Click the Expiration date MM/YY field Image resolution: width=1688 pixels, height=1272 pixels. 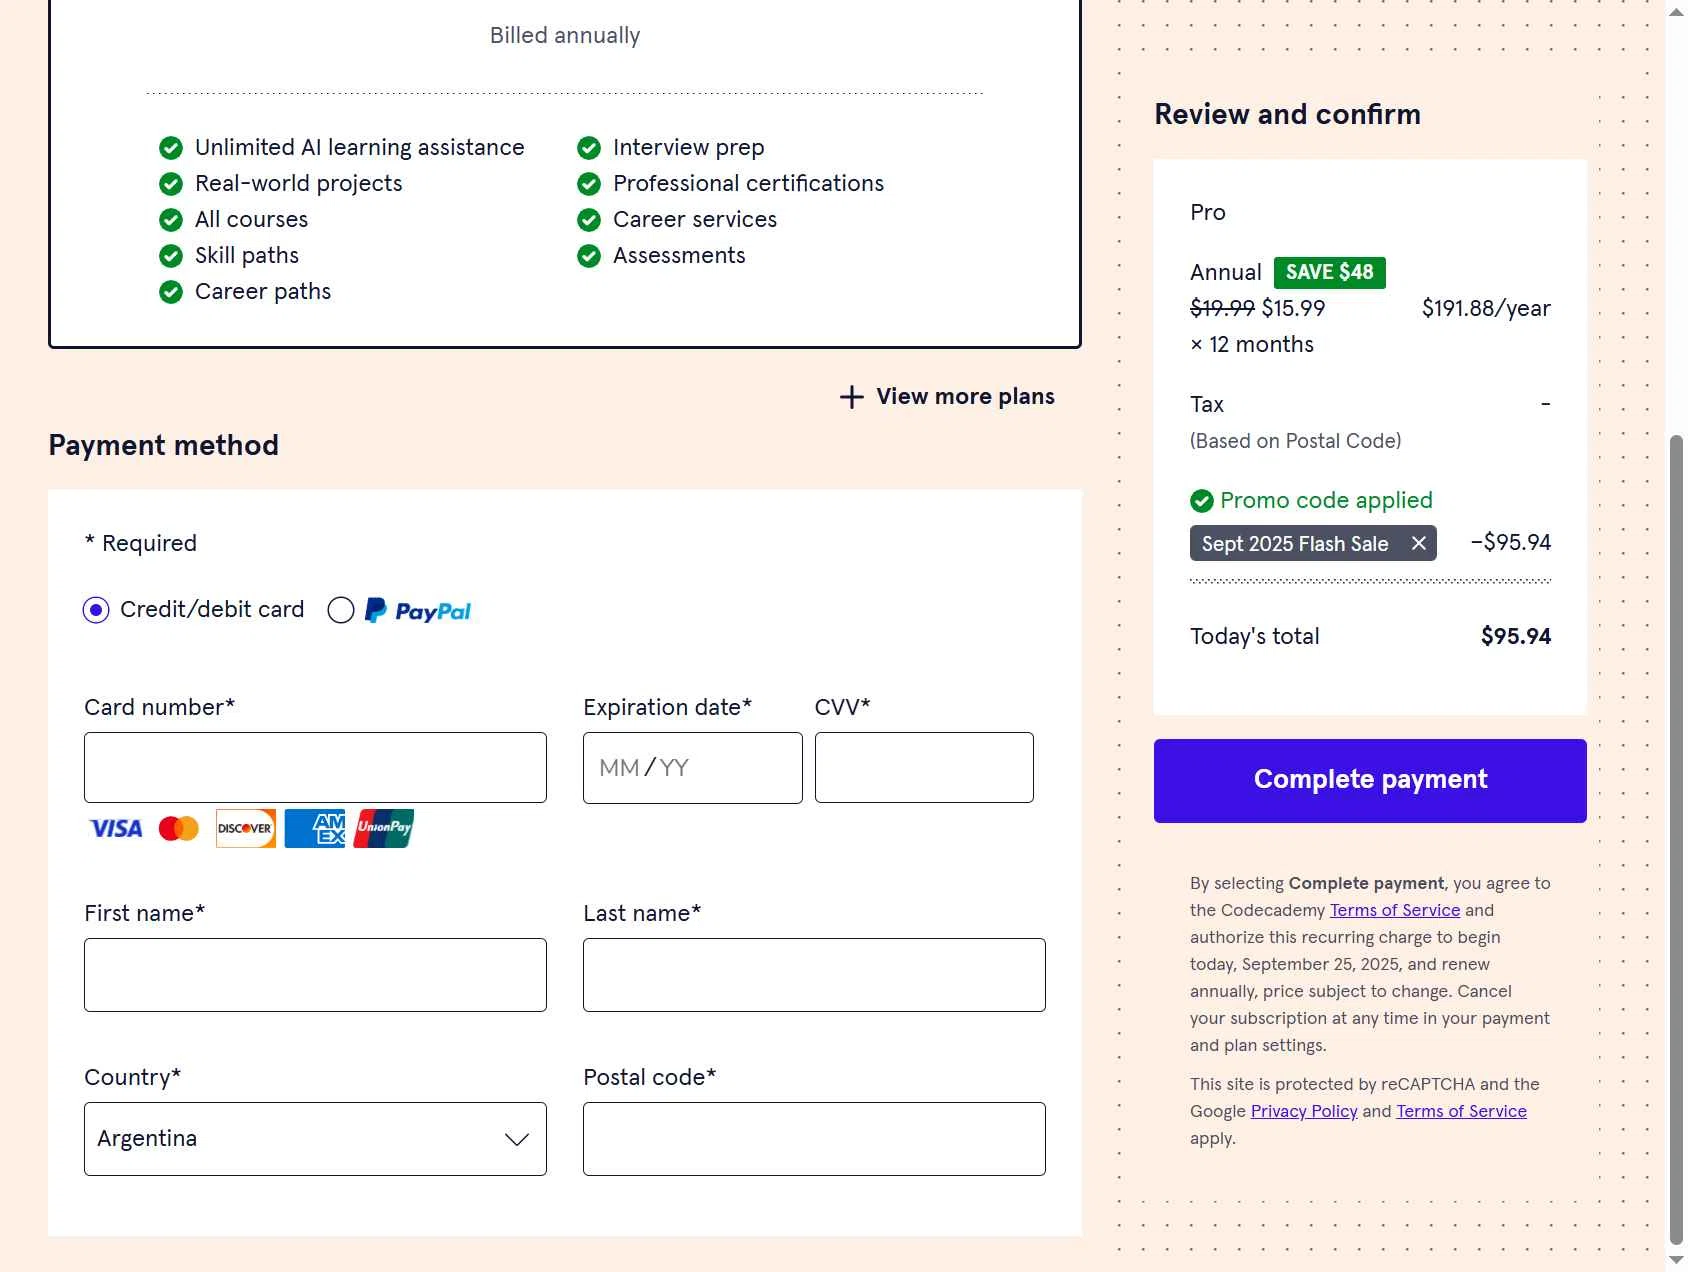click(x=692, y=768)
